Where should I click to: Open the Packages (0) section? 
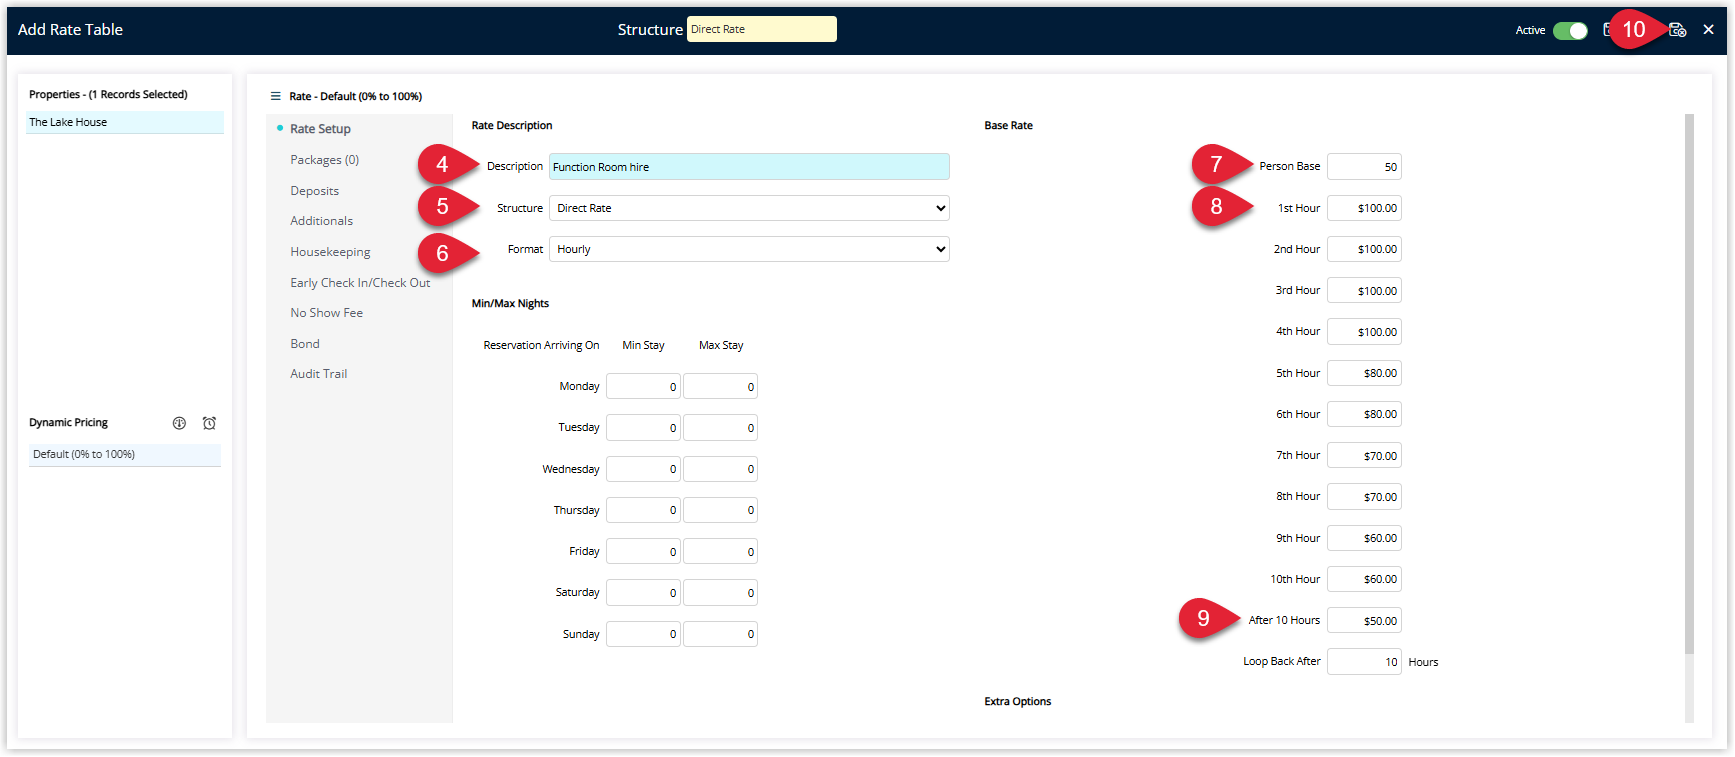324,160
